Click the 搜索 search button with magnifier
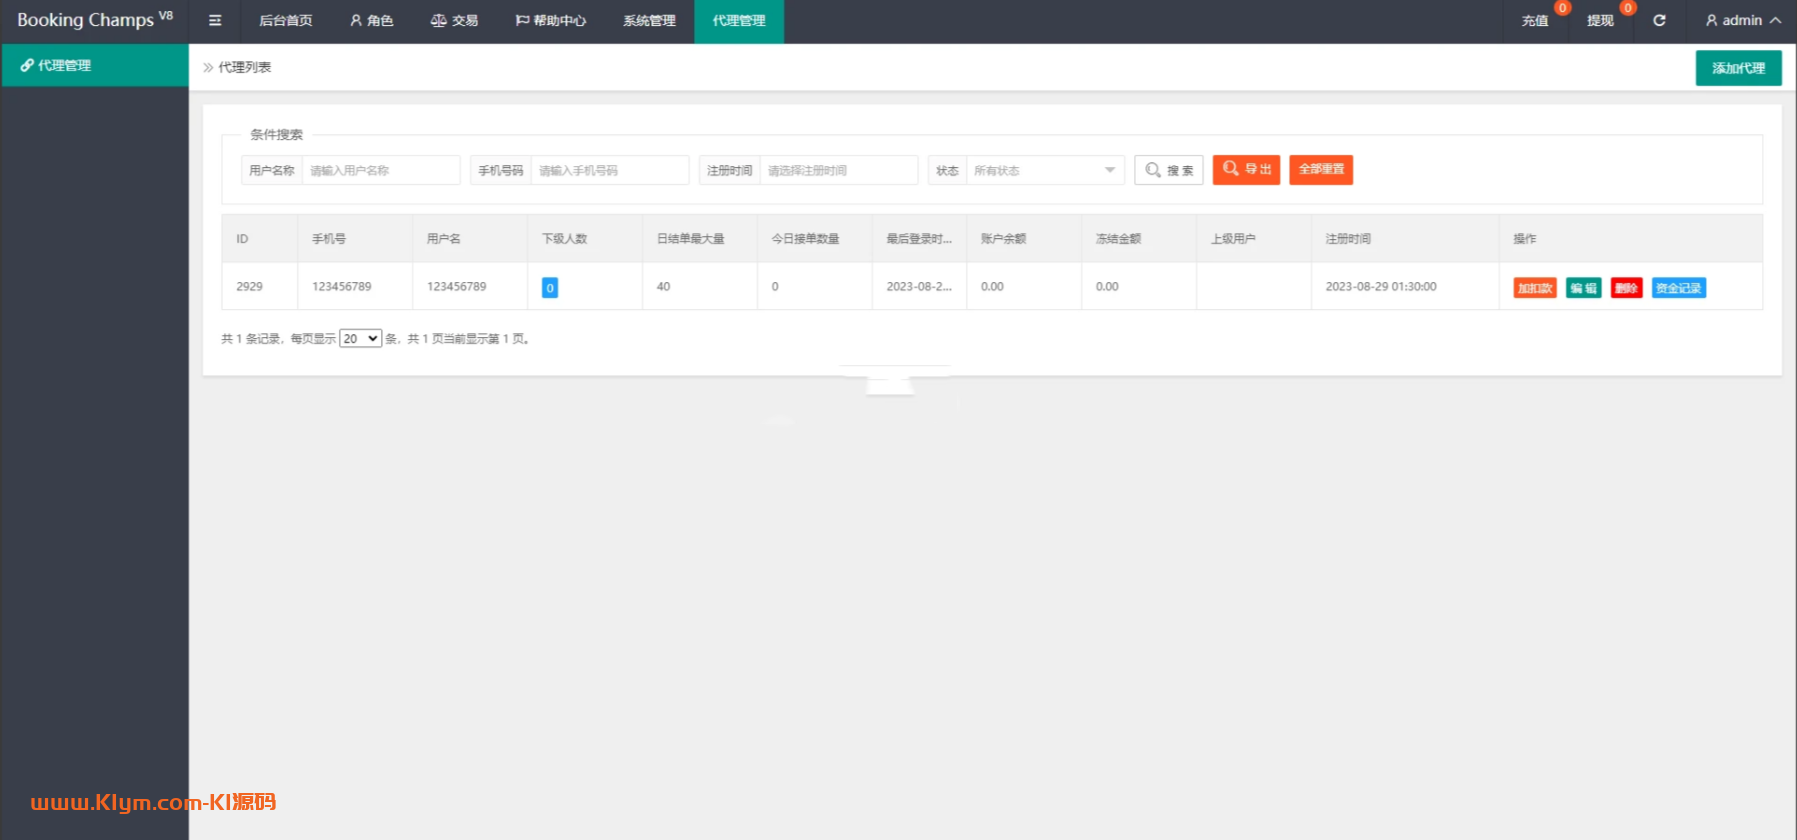The height and width of the screenshot is (840, 1797). tap(1169, 170)
